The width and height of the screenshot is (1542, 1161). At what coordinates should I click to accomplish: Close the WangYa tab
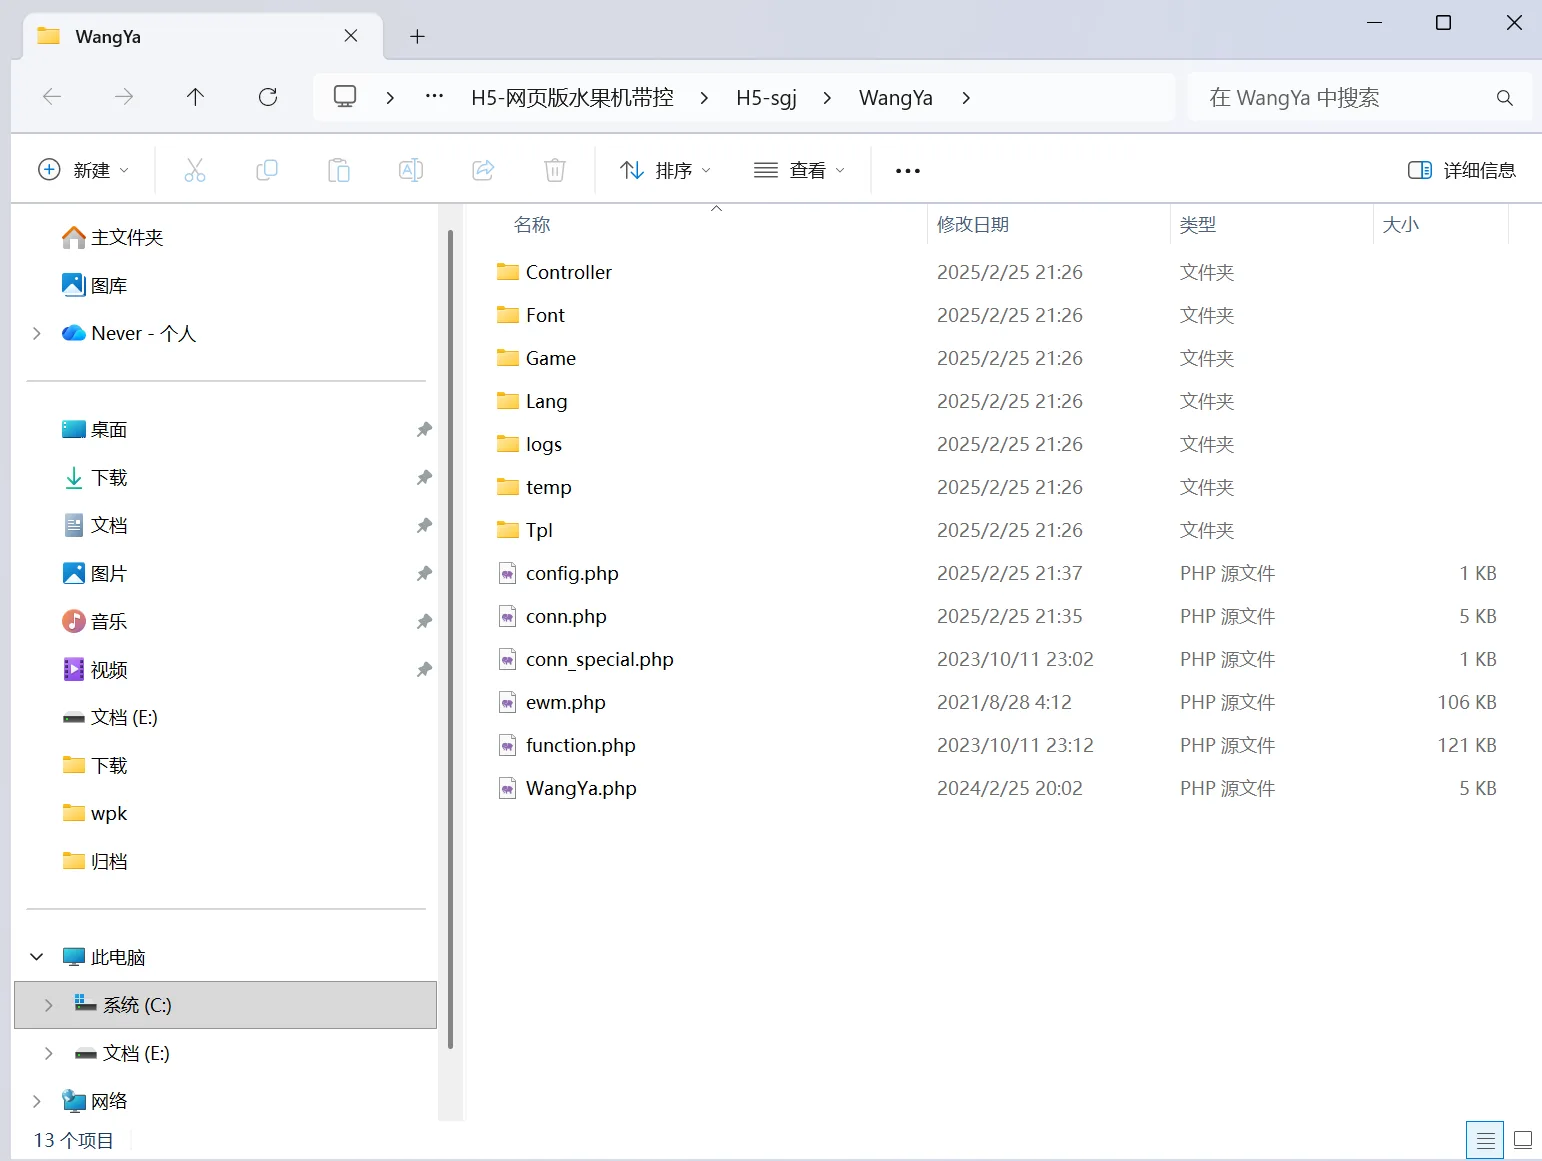pos(351,36)
